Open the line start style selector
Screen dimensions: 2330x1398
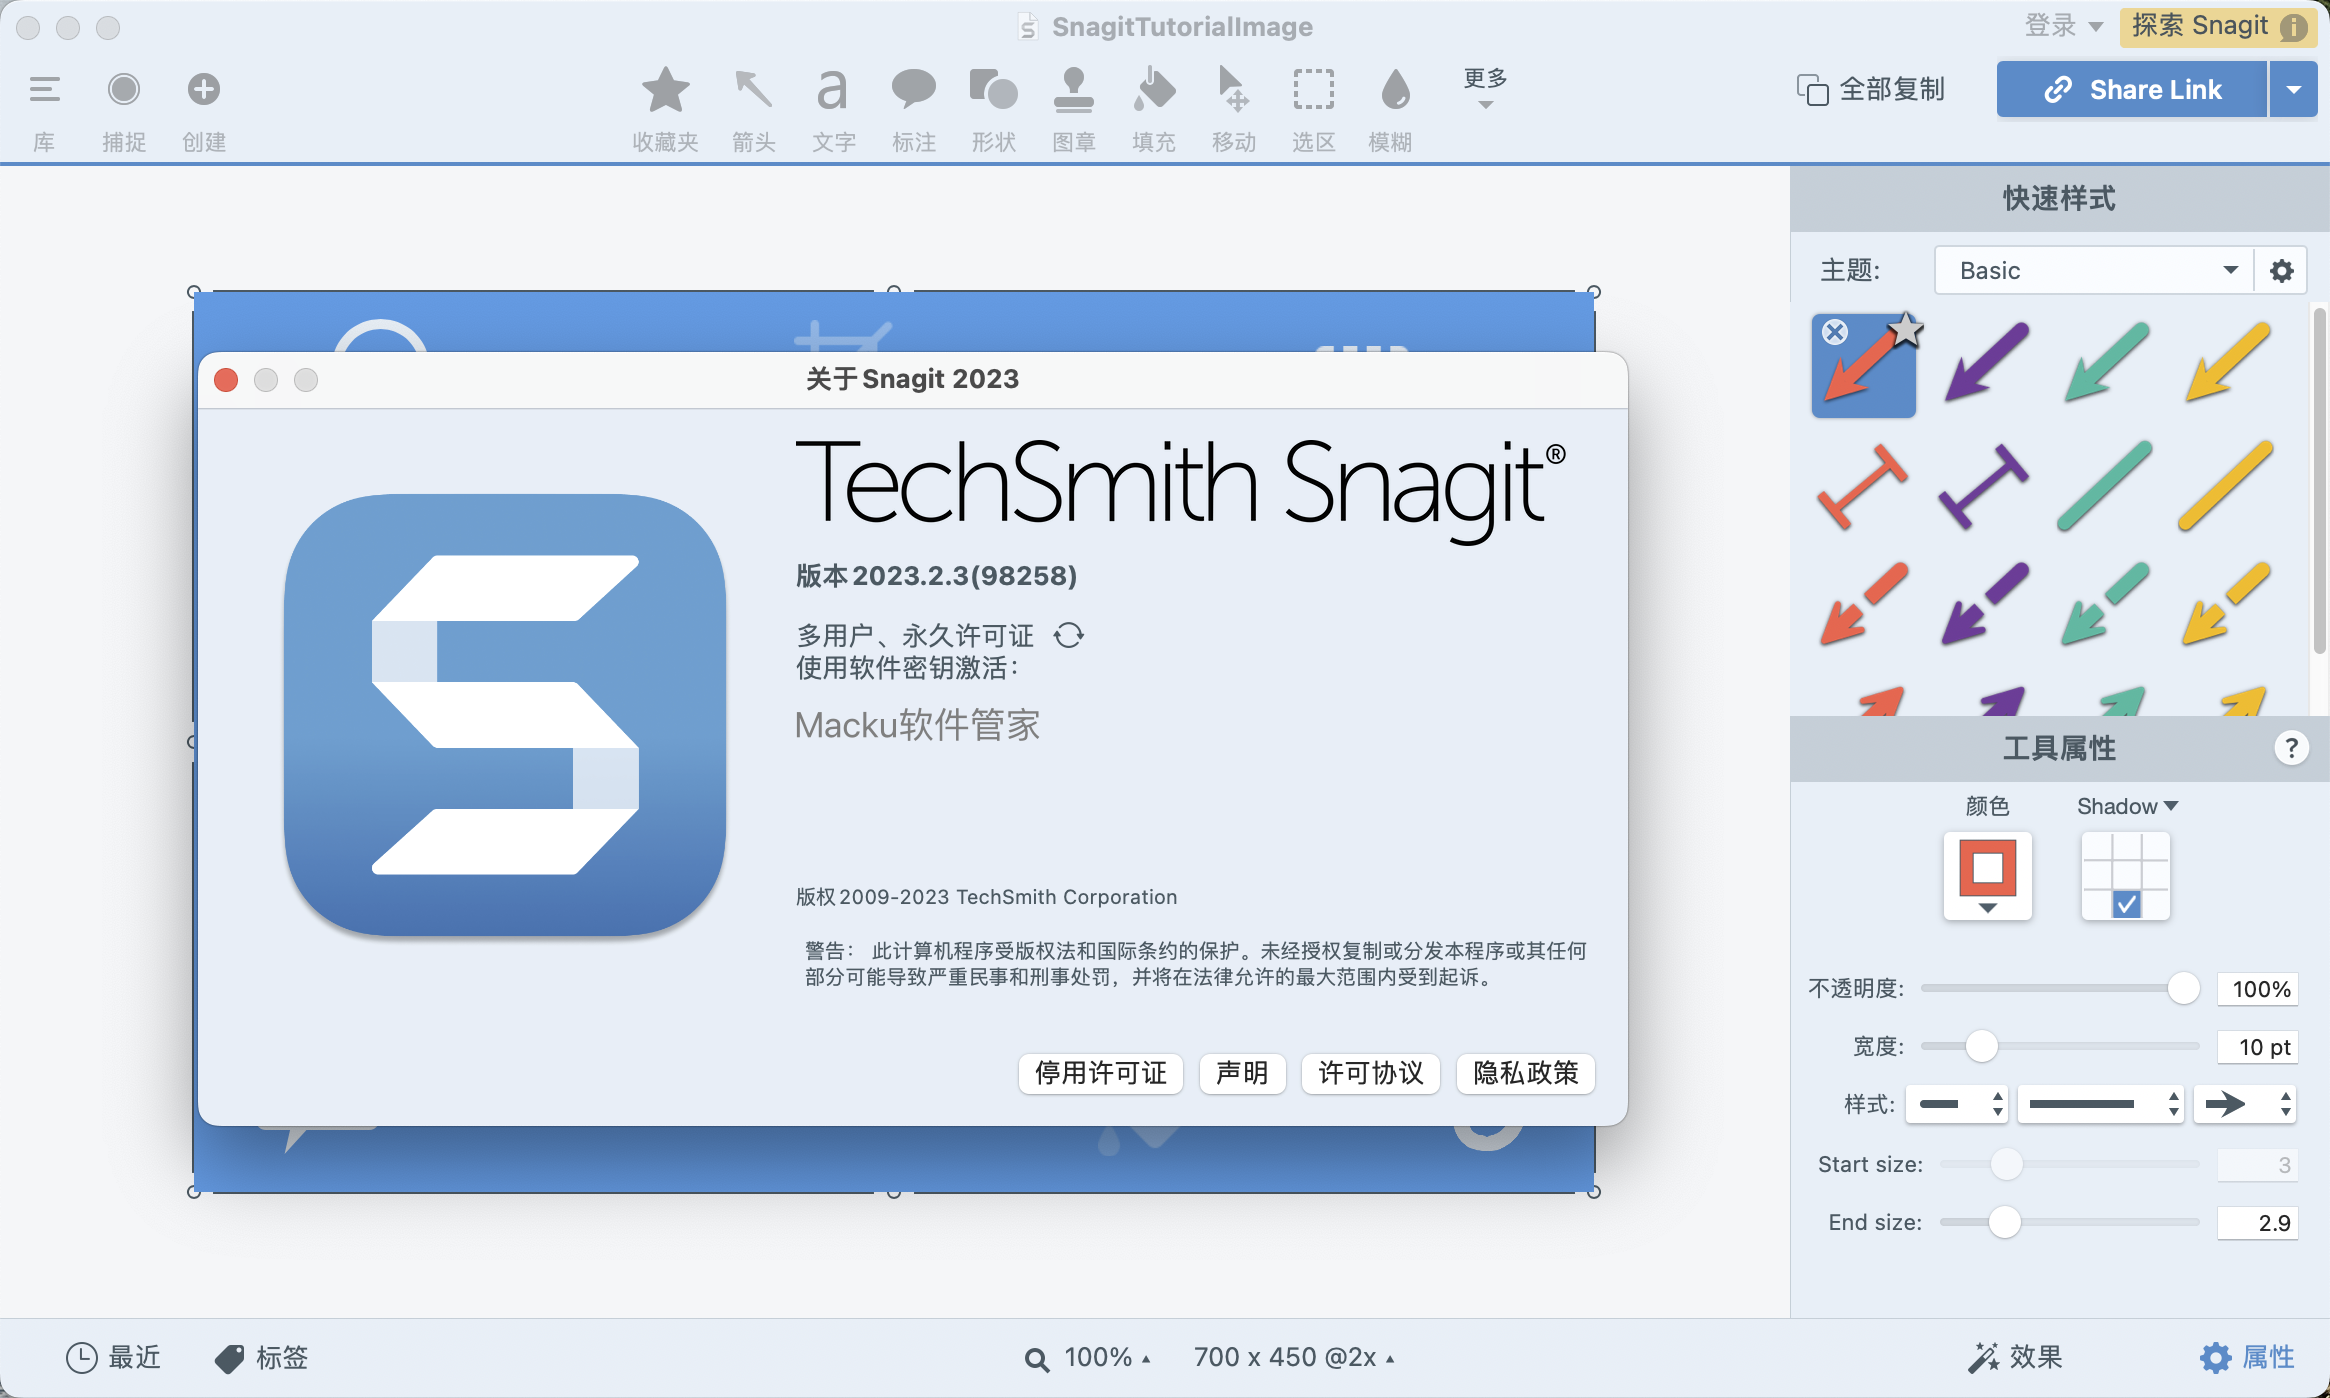(x=1956, y=1104)
